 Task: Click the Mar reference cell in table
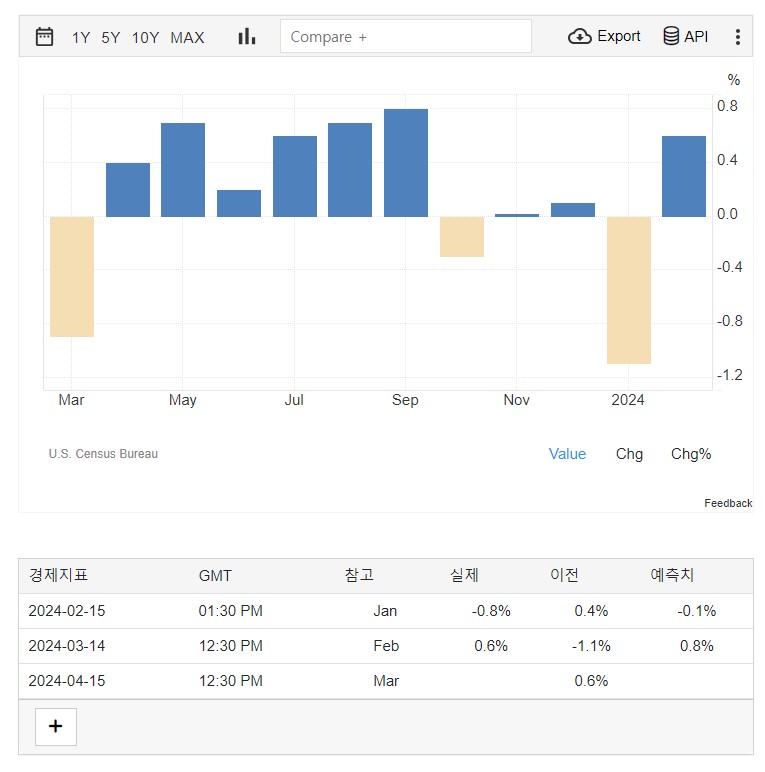click(386, 681)
